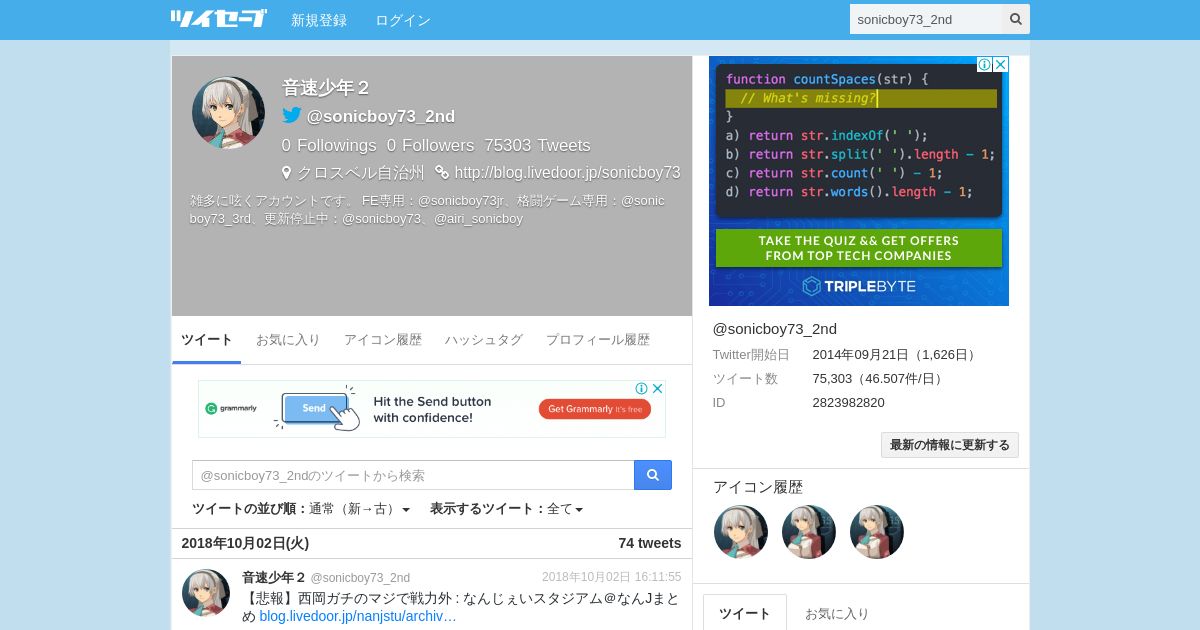Click the クロスベル自治州 location text
This screenshot has width=1200, height=630.
(361, 172)
